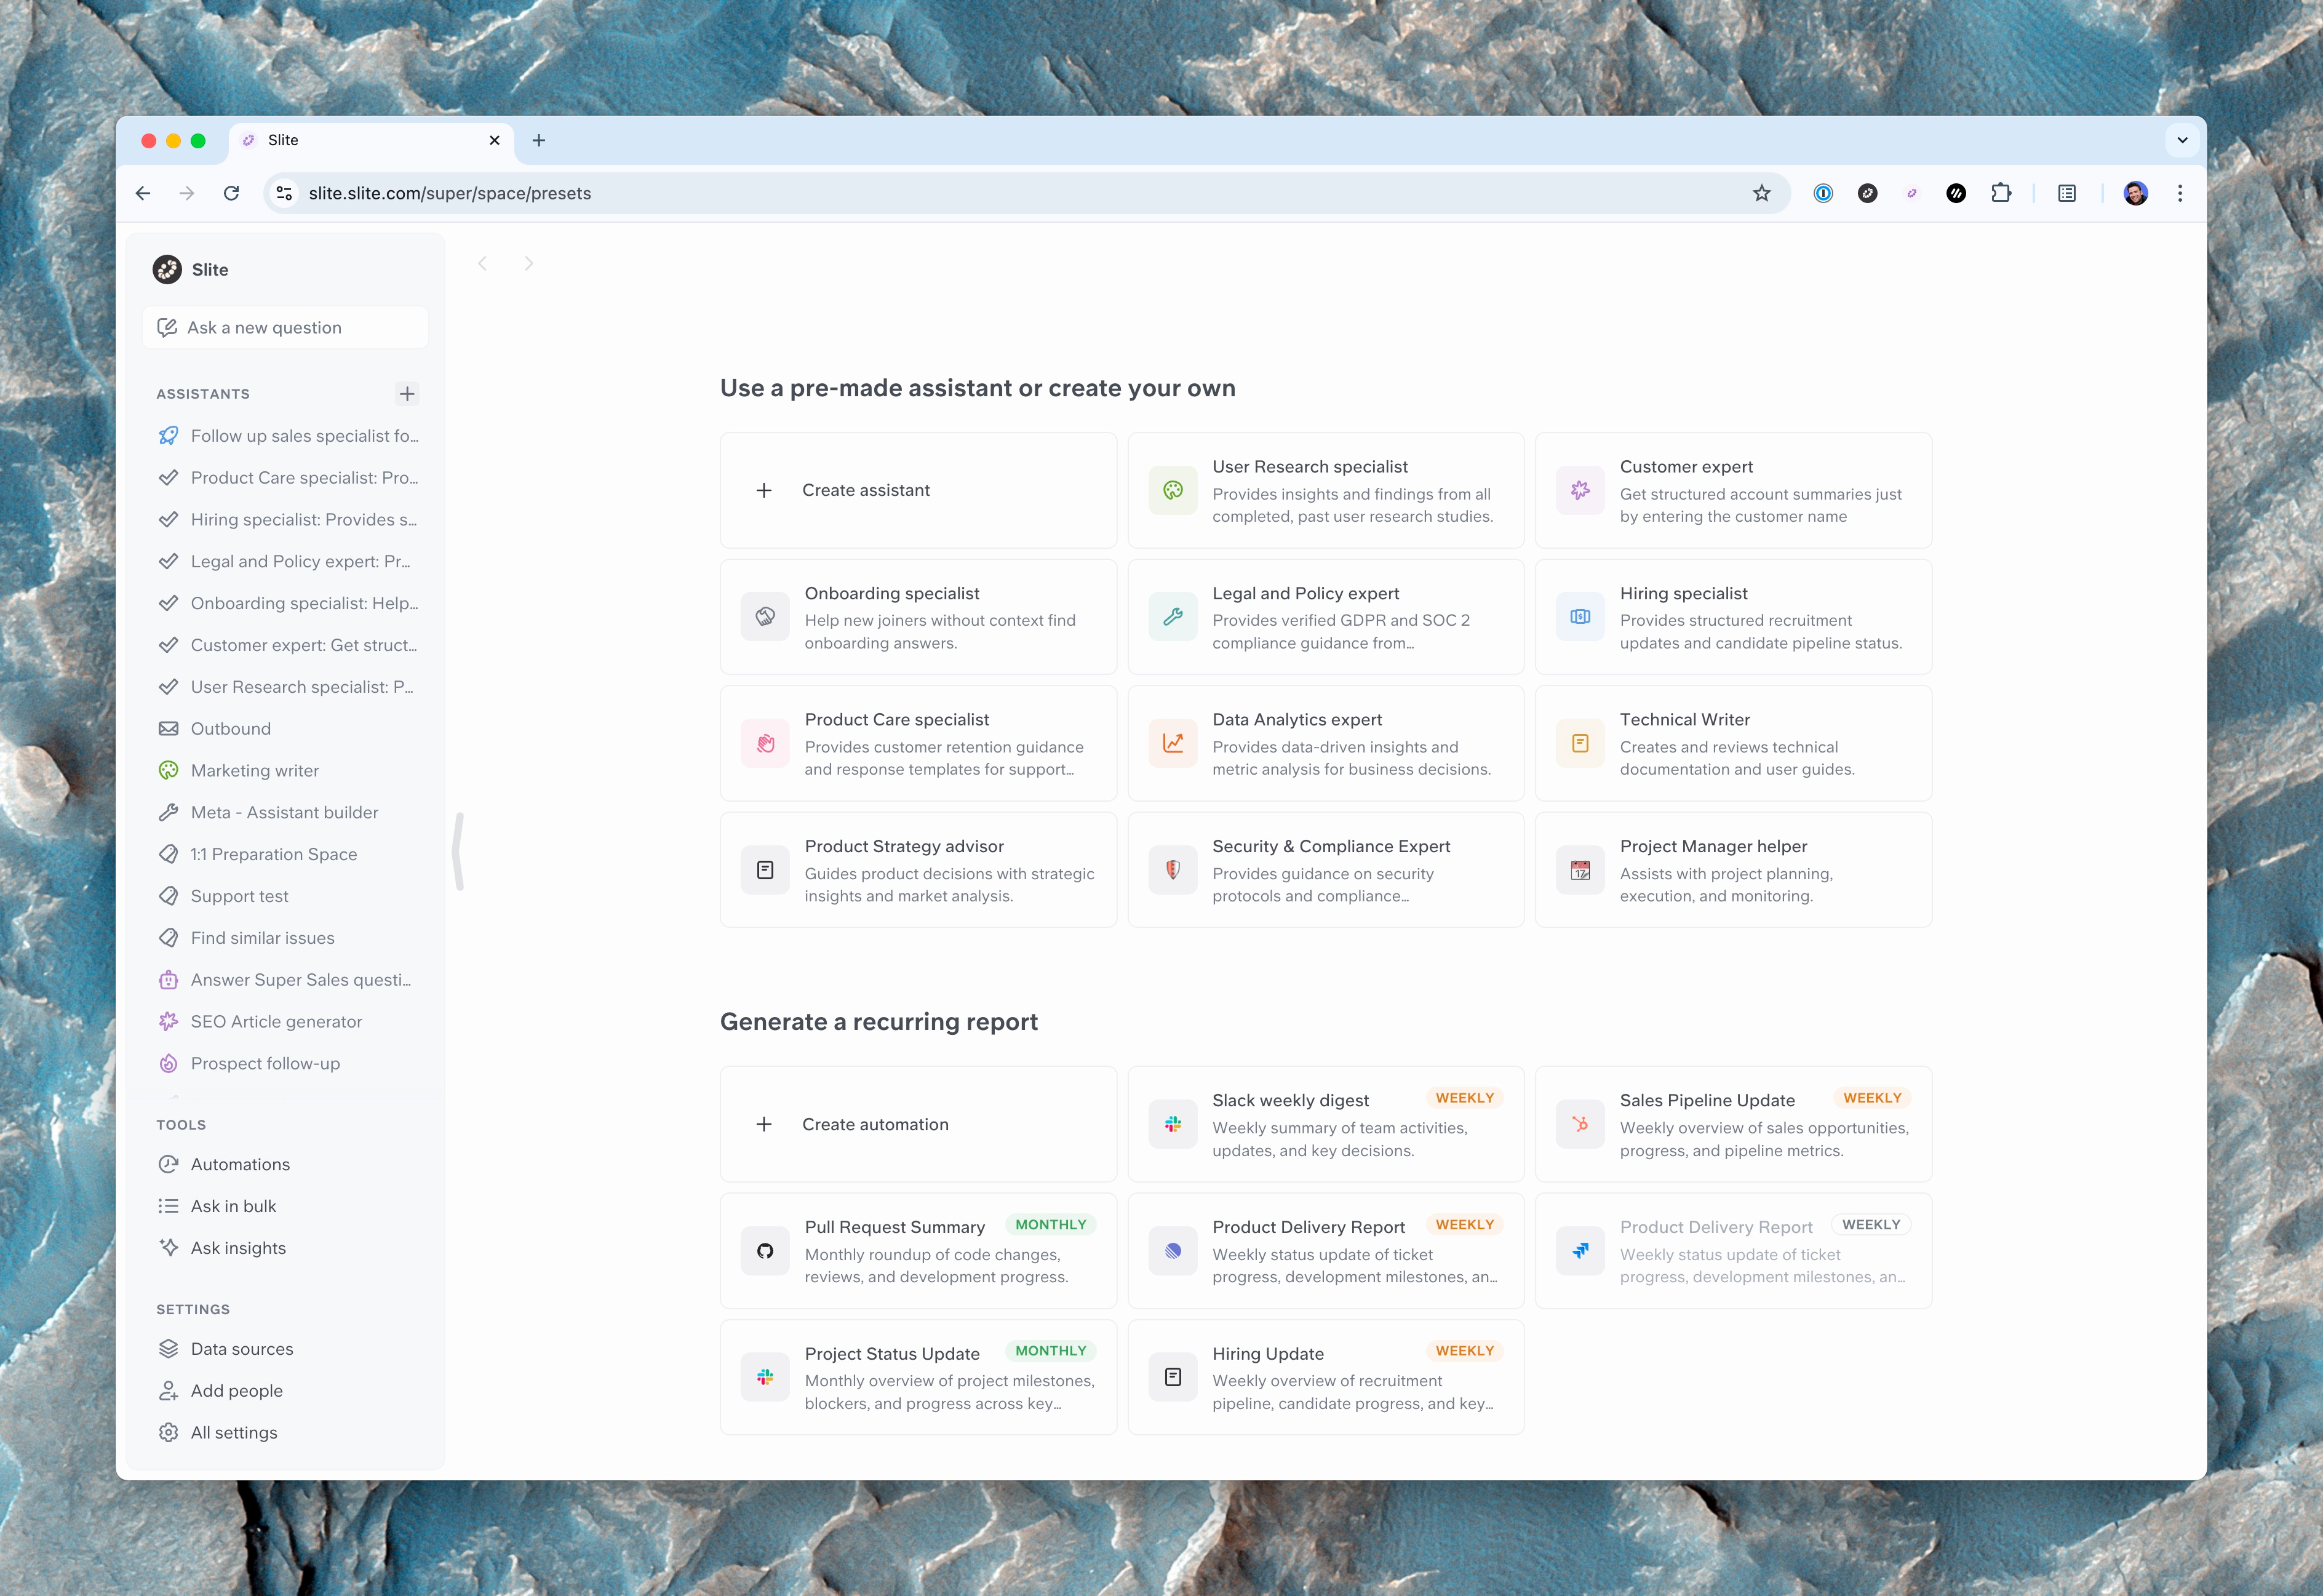Click the Data sources layers icon

[x=169, y=1349]
